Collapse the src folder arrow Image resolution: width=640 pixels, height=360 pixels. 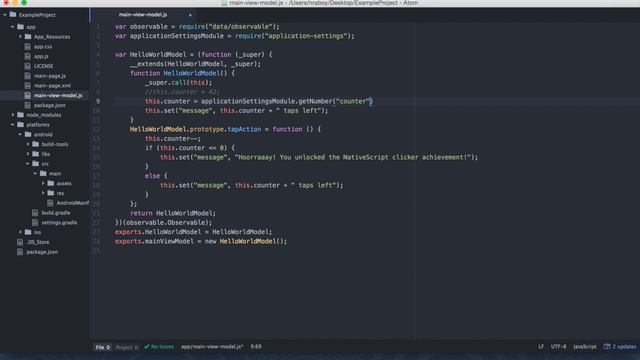28,164
